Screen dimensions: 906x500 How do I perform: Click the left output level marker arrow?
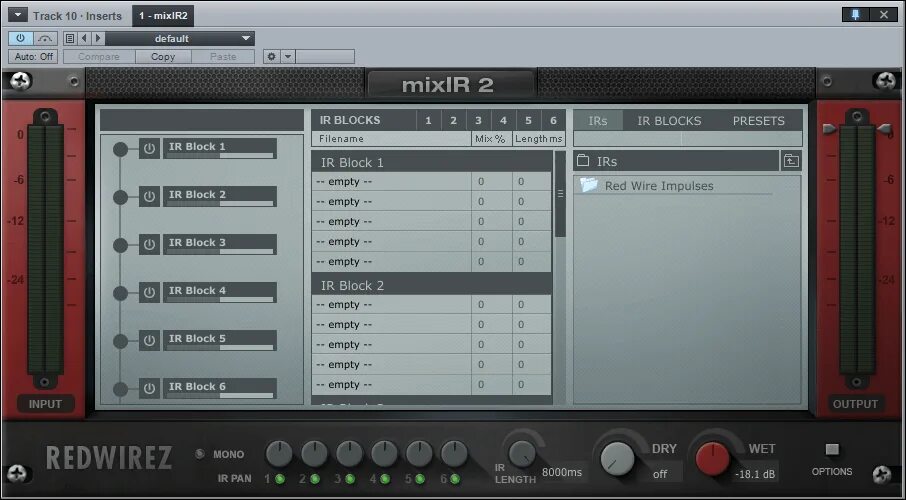tap(830, 129)
